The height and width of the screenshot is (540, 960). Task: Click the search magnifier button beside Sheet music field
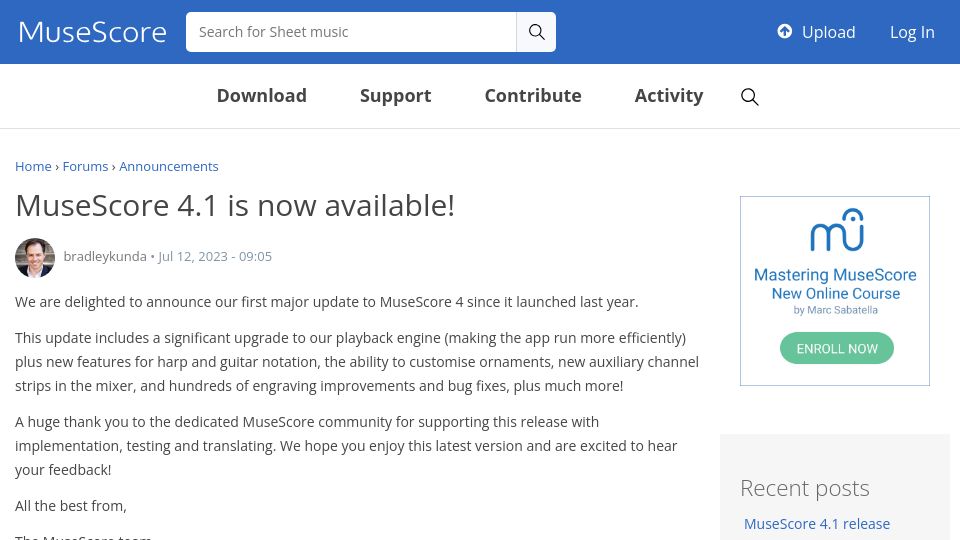536,32
